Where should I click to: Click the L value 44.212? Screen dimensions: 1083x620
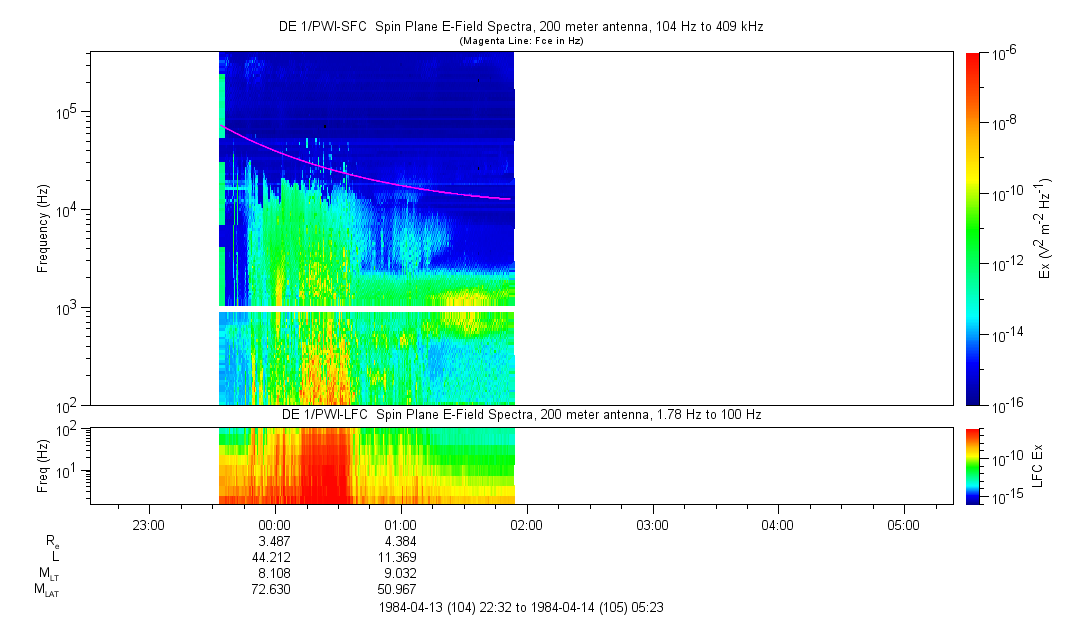(x=274, y=556)
